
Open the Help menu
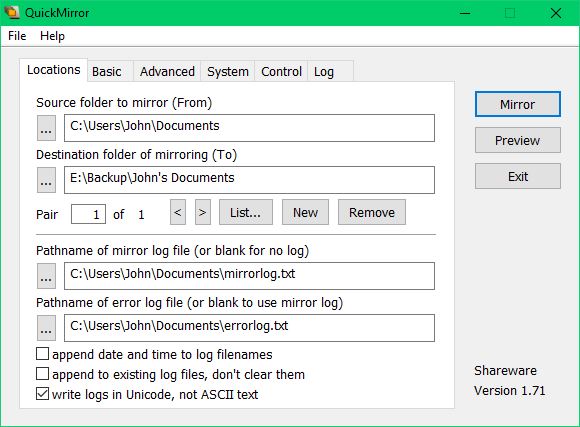52,36
